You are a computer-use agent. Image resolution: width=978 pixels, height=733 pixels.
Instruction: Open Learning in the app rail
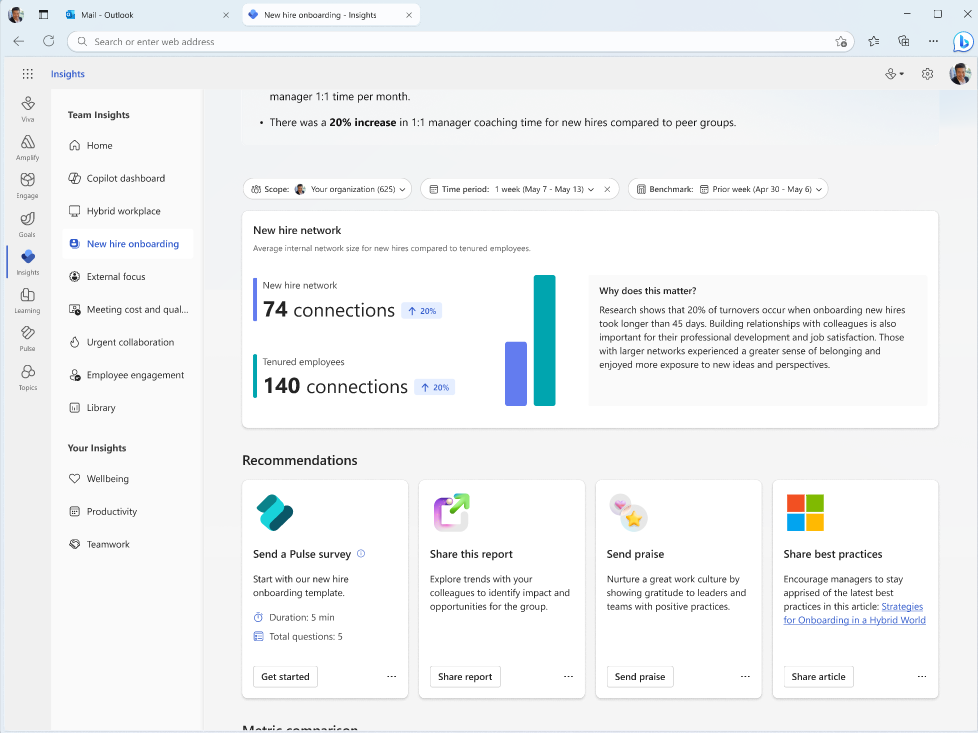27,301
